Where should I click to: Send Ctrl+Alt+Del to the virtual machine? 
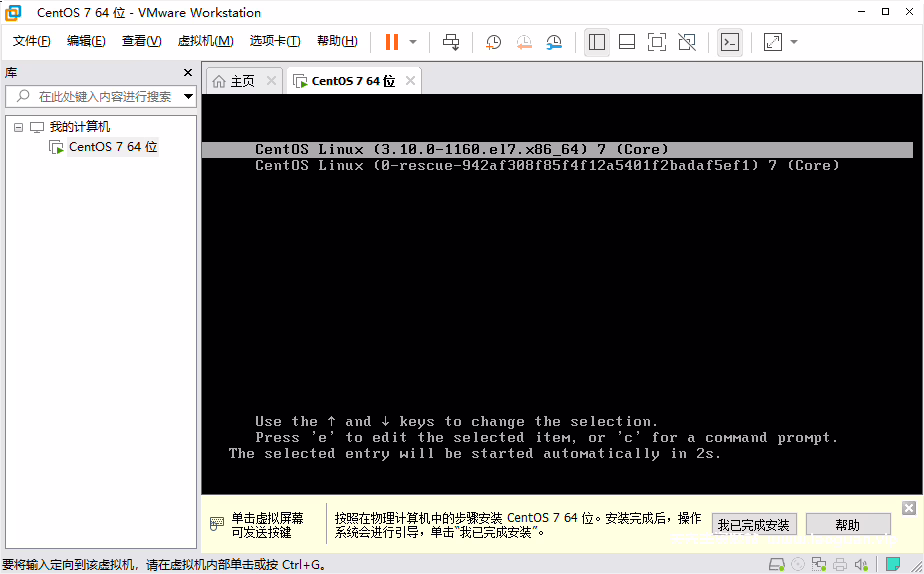[x=451, y=42]
